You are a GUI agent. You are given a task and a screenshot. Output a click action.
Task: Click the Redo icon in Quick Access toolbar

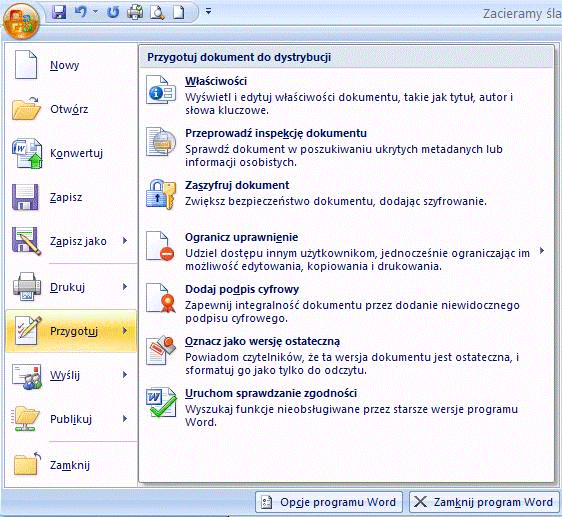(x=113, y=12)
